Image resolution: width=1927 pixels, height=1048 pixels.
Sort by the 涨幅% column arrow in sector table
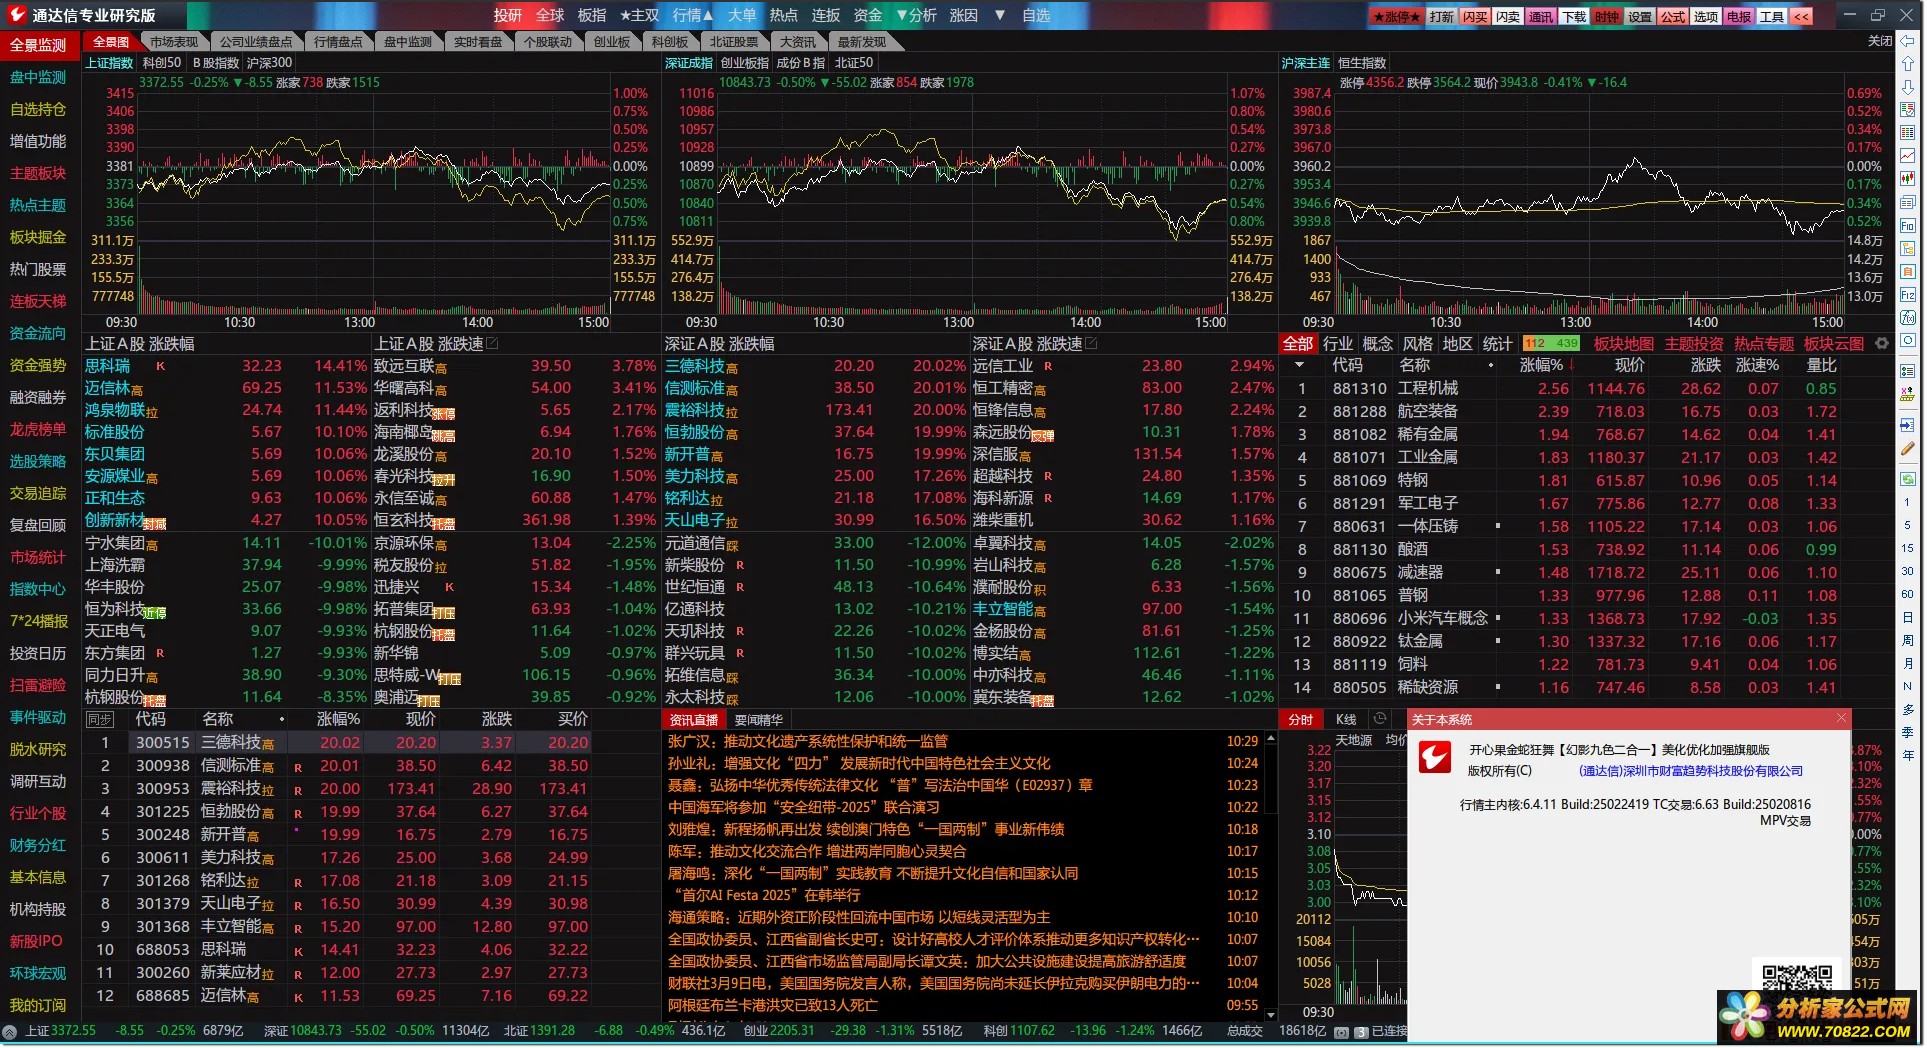click(1572, 366)
